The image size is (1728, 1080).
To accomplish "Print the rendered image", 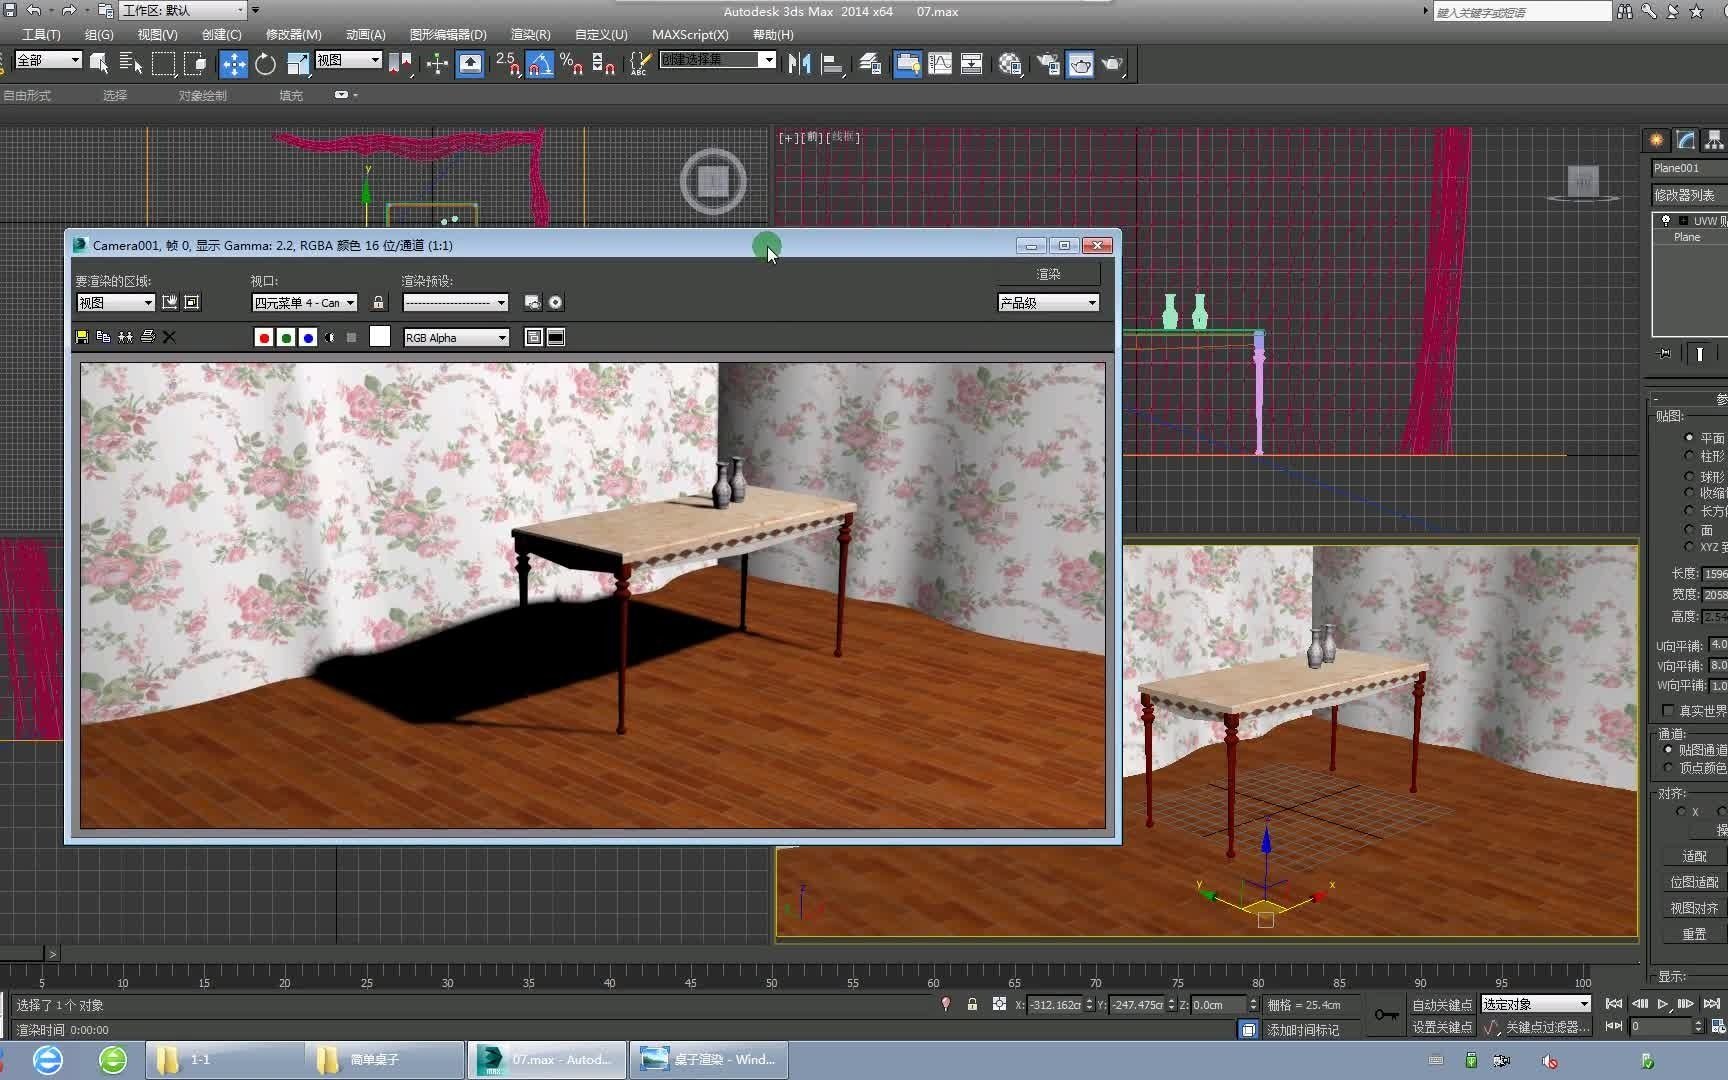I will coord(147,337).
